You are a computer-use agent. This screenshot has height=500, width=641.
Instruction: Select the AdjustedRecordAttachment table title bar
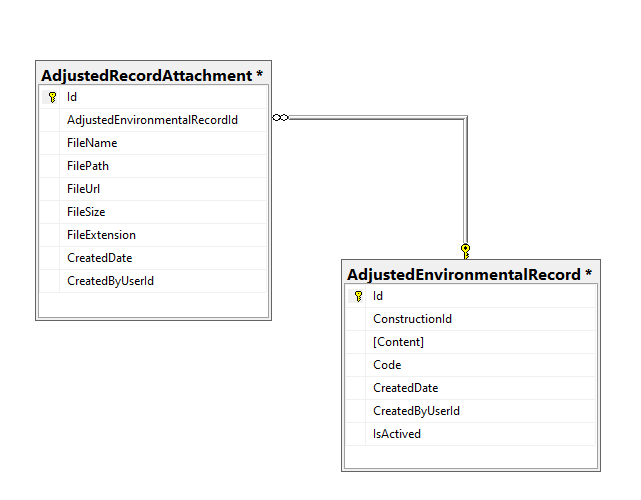pyautogui.click(x=152, y=75)
